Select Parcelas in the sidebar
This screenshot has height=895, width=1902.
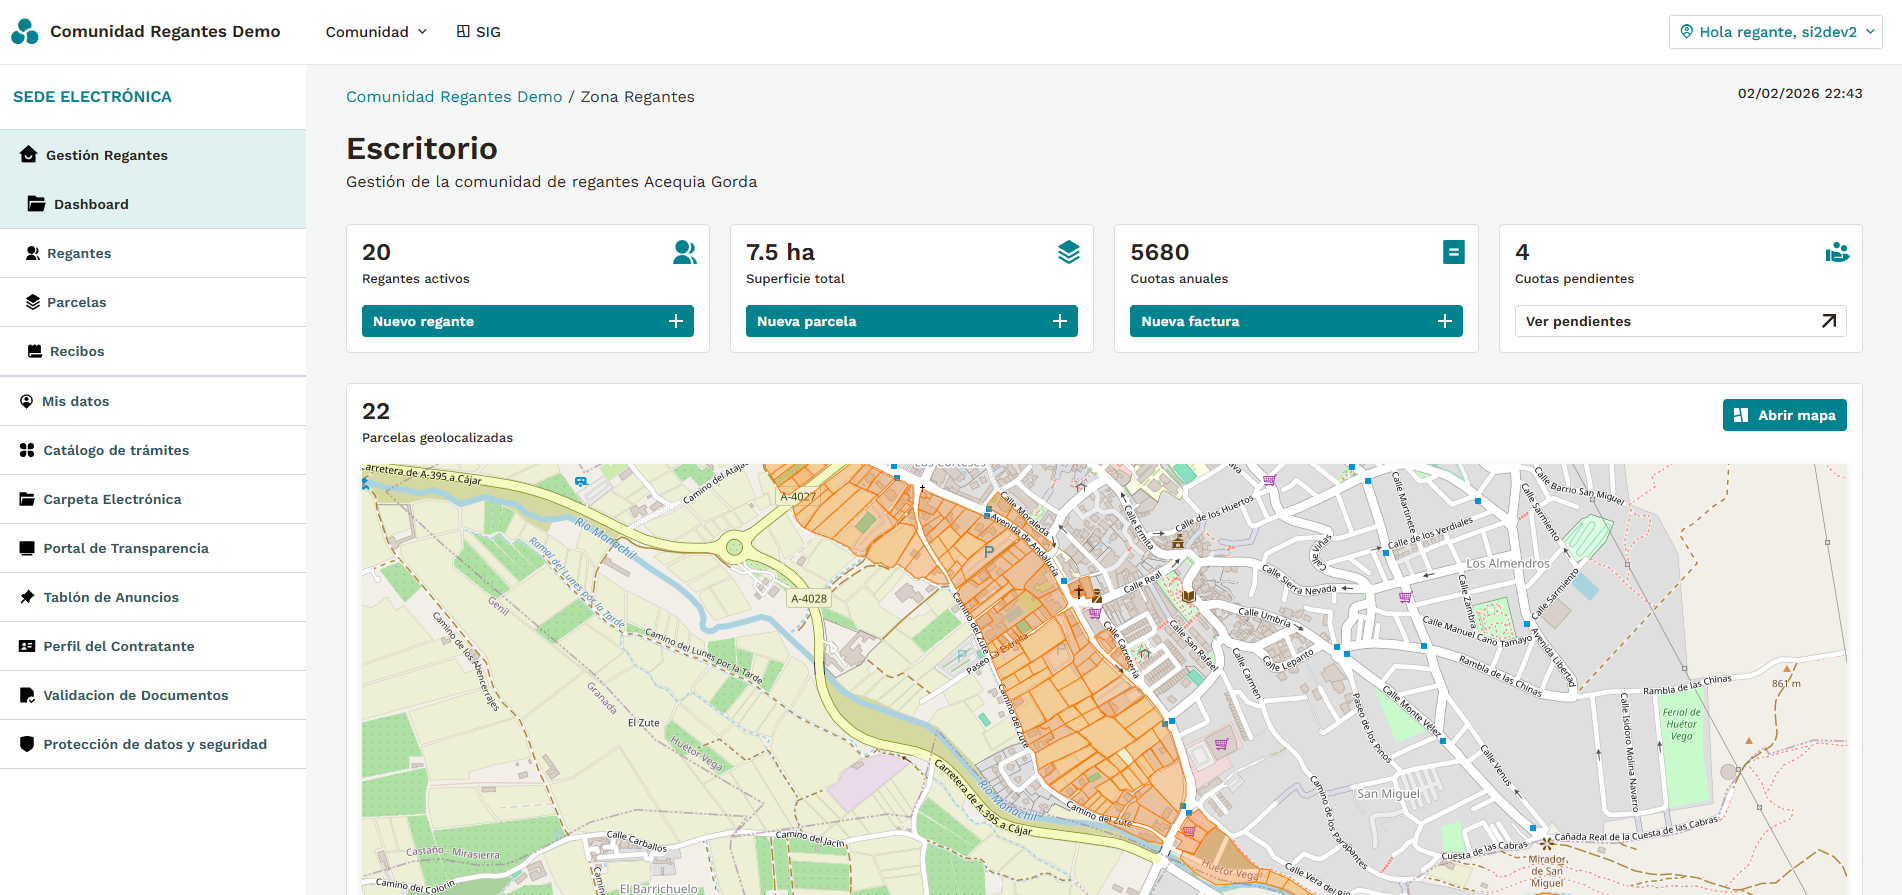(76, 302)
